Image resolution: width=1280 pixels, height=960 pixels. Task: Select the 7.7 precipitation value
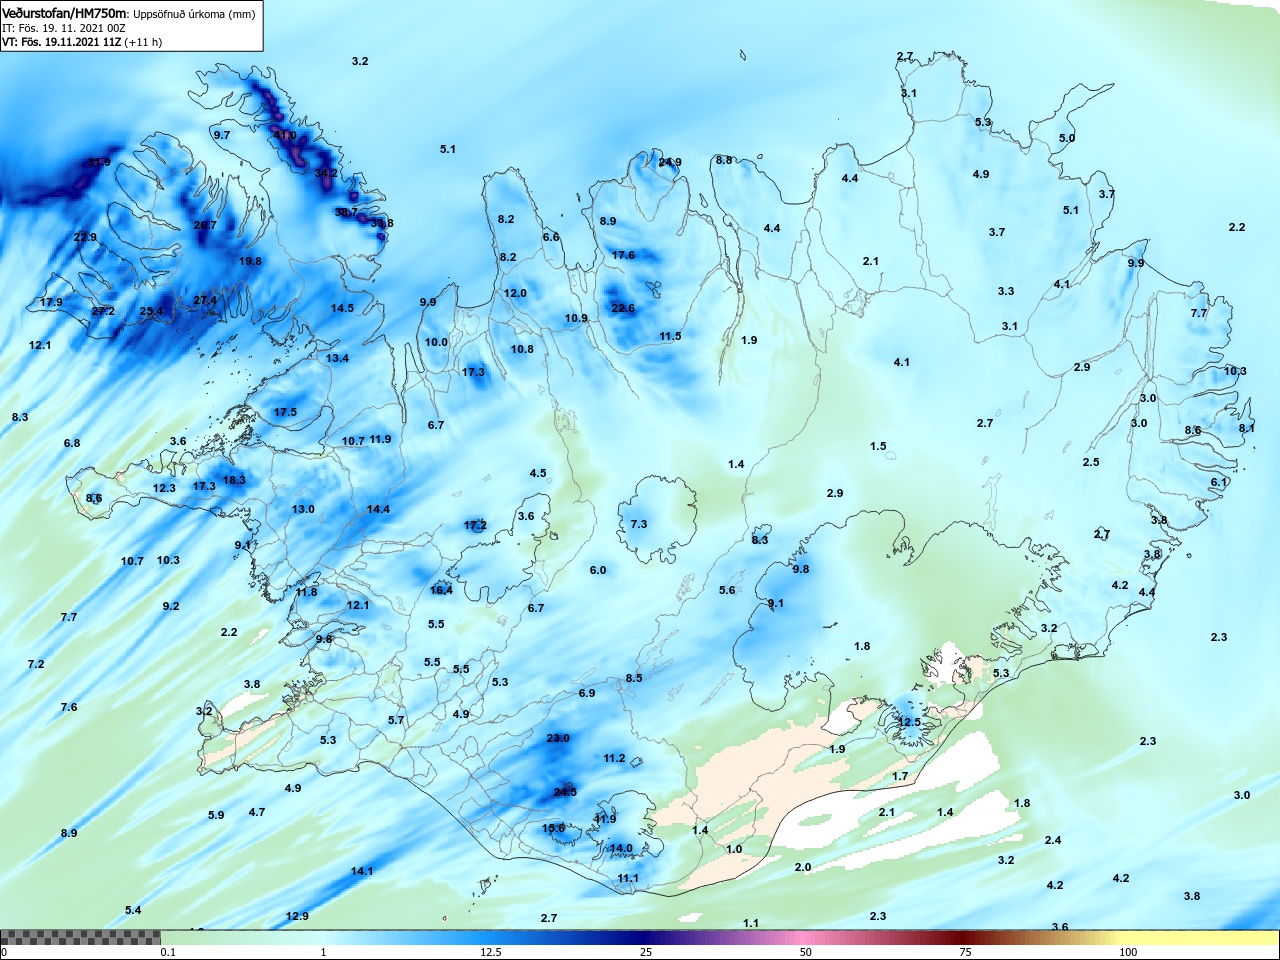click(x=1199, y=313)
